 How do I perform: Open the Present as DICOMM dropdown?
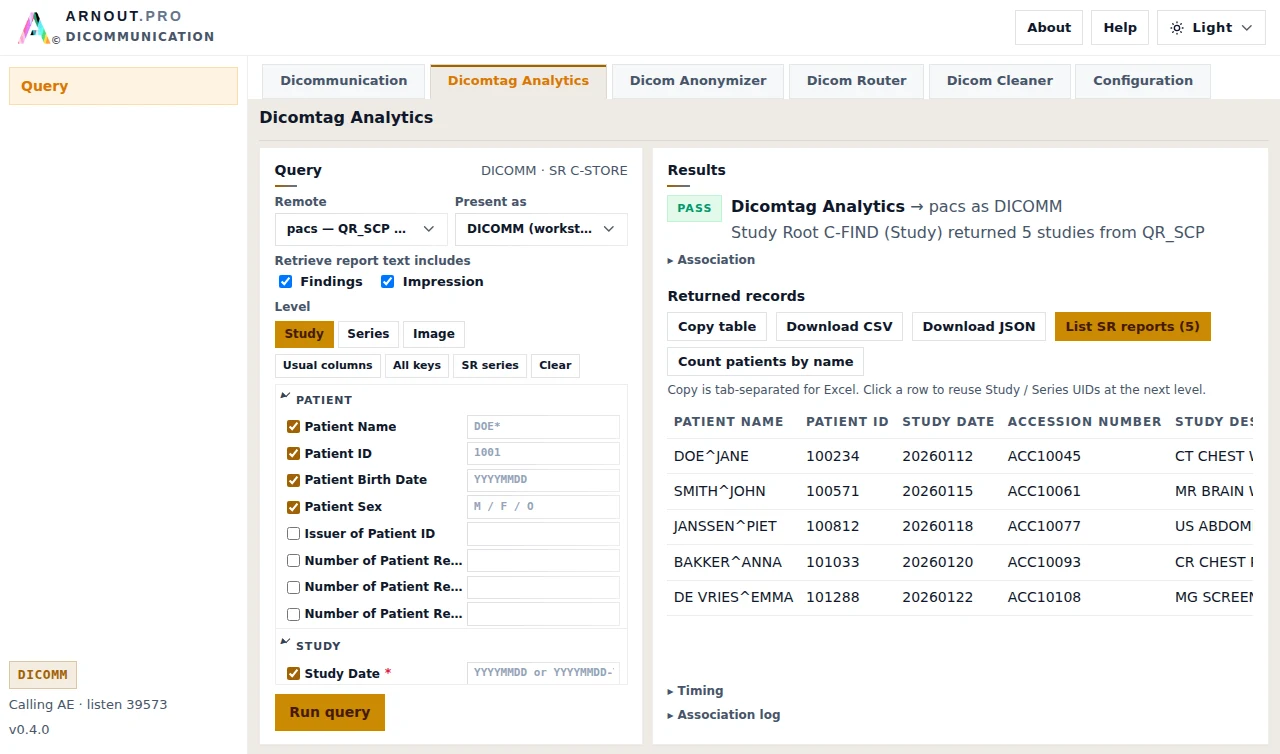tap(541, 229)
